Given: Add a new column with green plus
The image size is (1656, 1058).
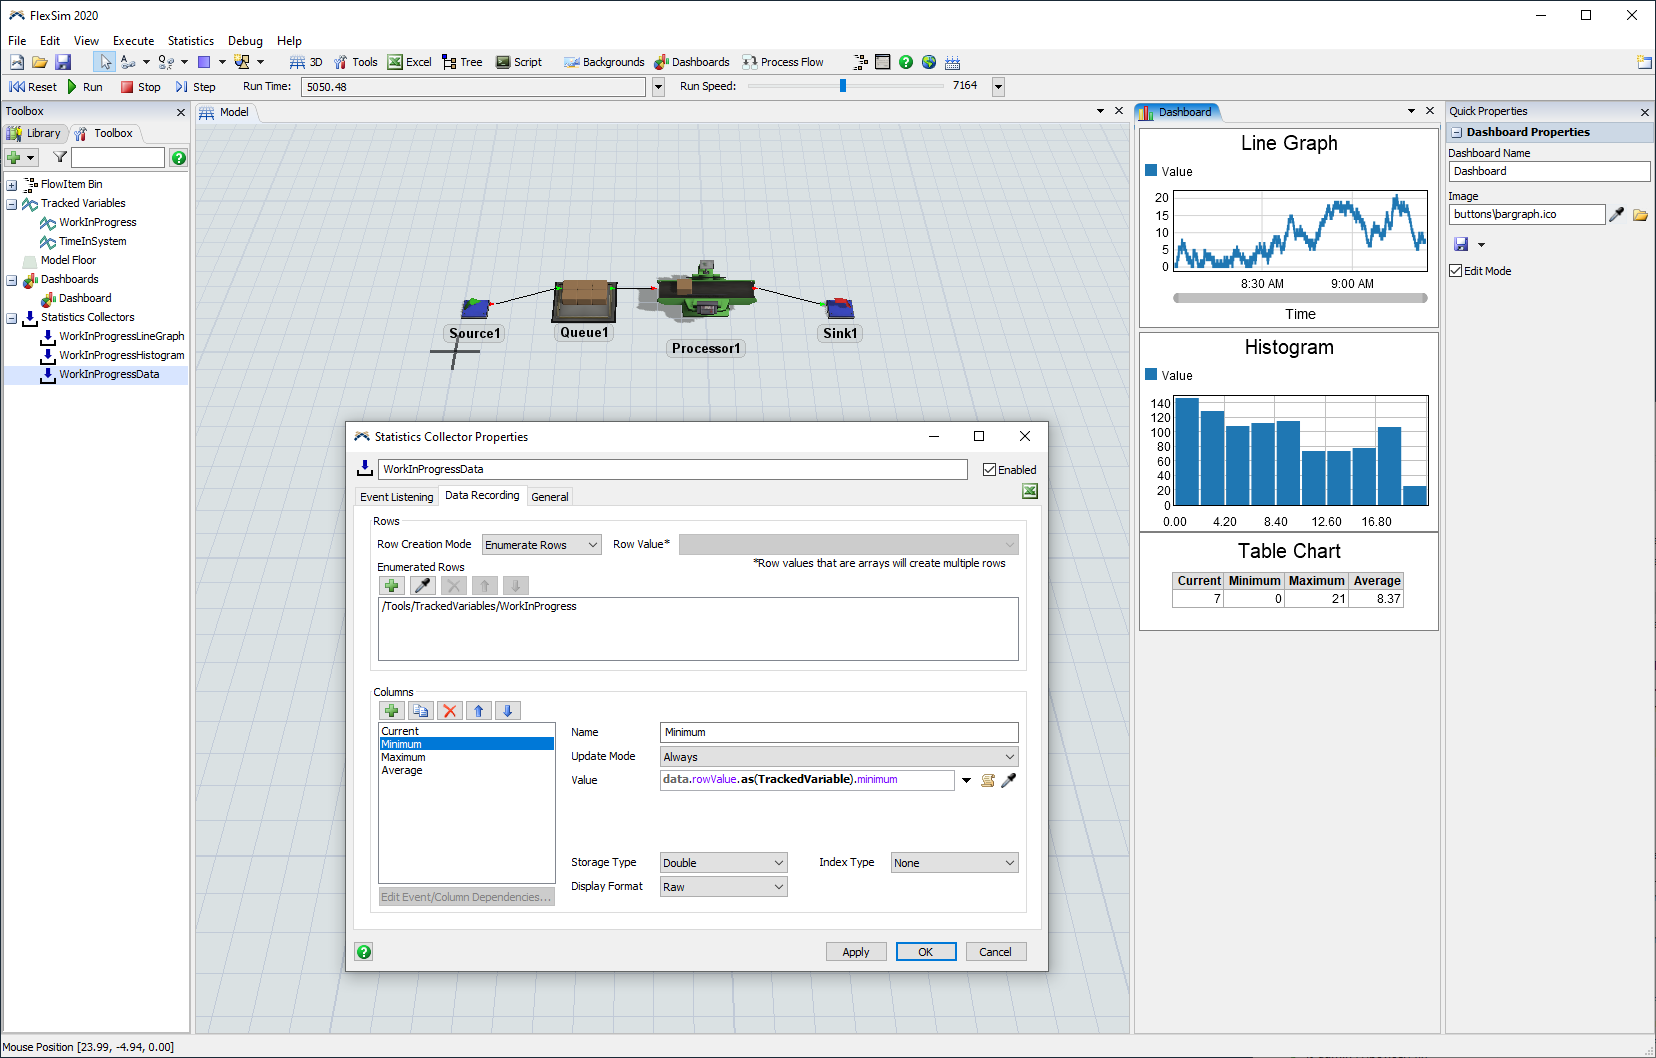Looking at the screenshot, I should pos(392,711).
